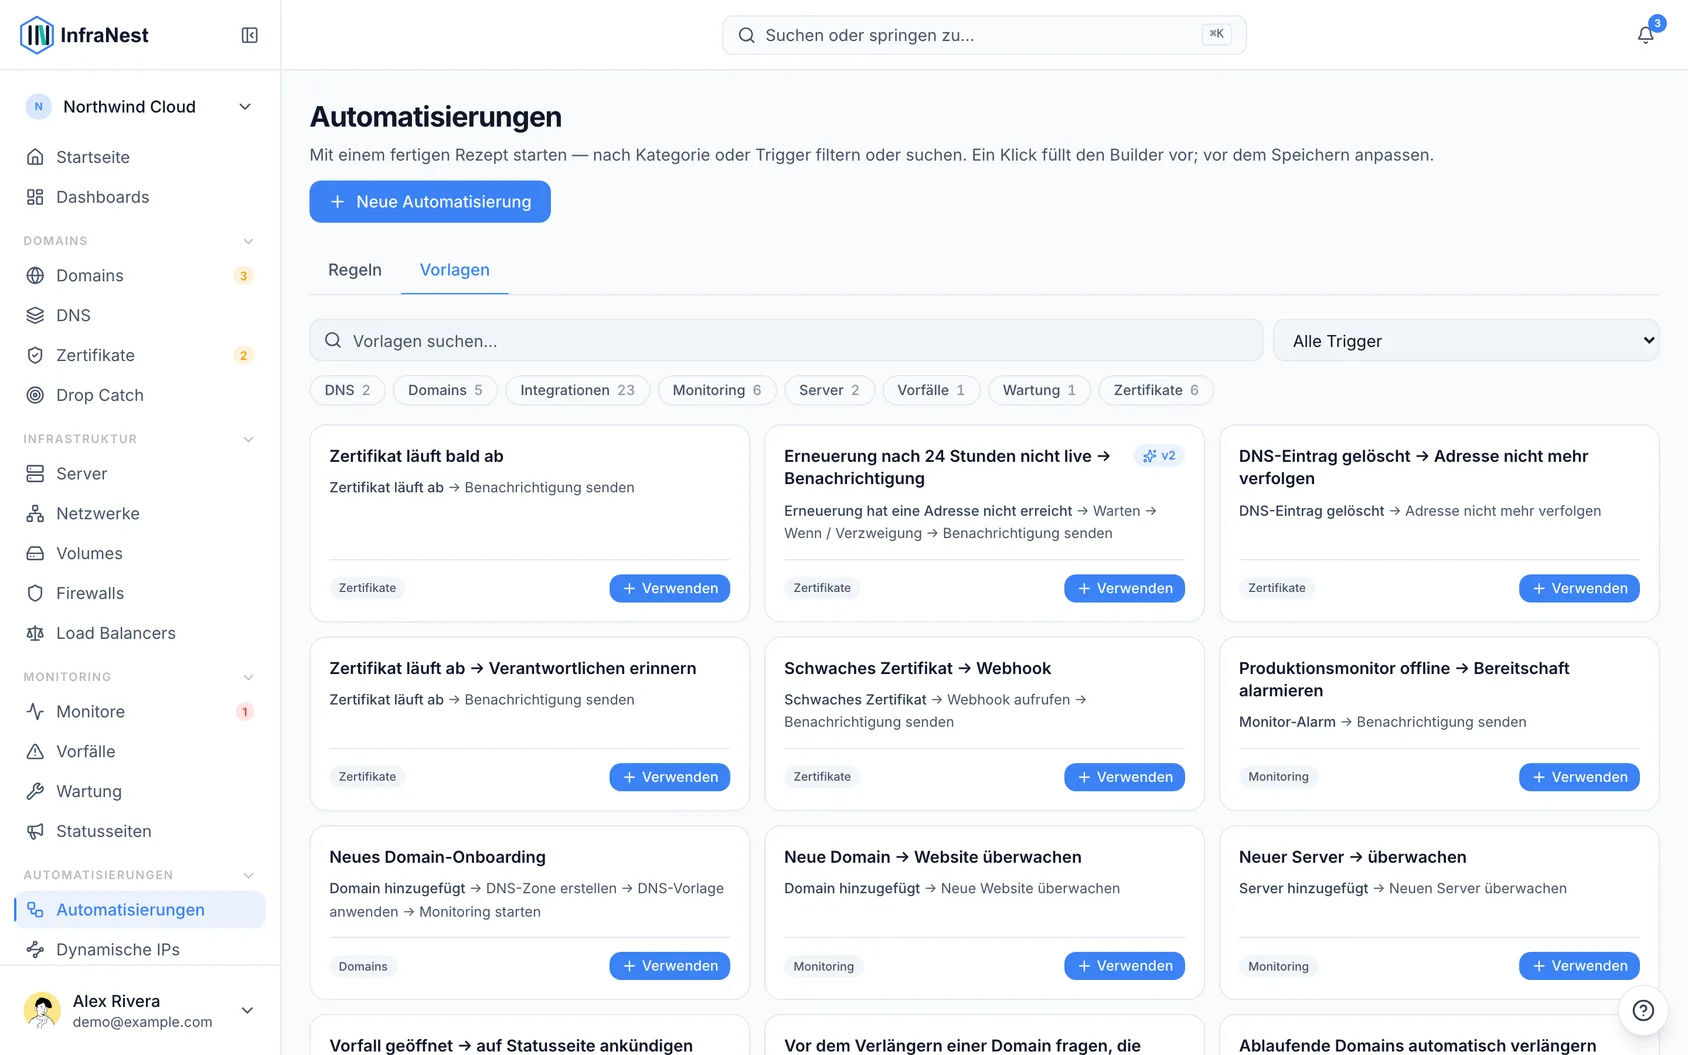
Task: Click the disk icon next to Volumes
Action: click(x=35, y=553)
